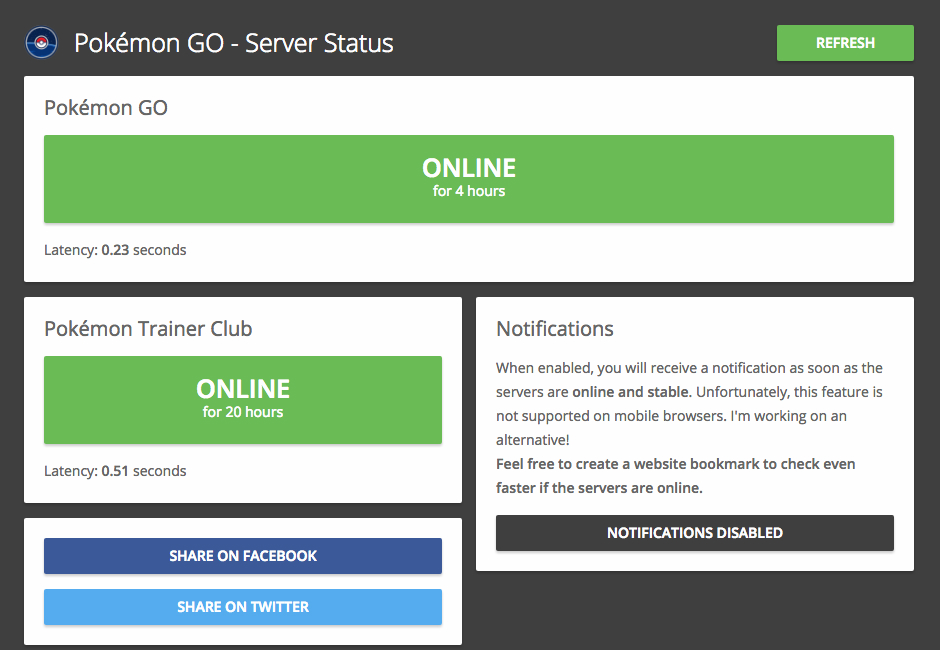This screenshot has width=940, height=650.
Task: Click 'for 20 hours' uptime text
Action: 243,412
